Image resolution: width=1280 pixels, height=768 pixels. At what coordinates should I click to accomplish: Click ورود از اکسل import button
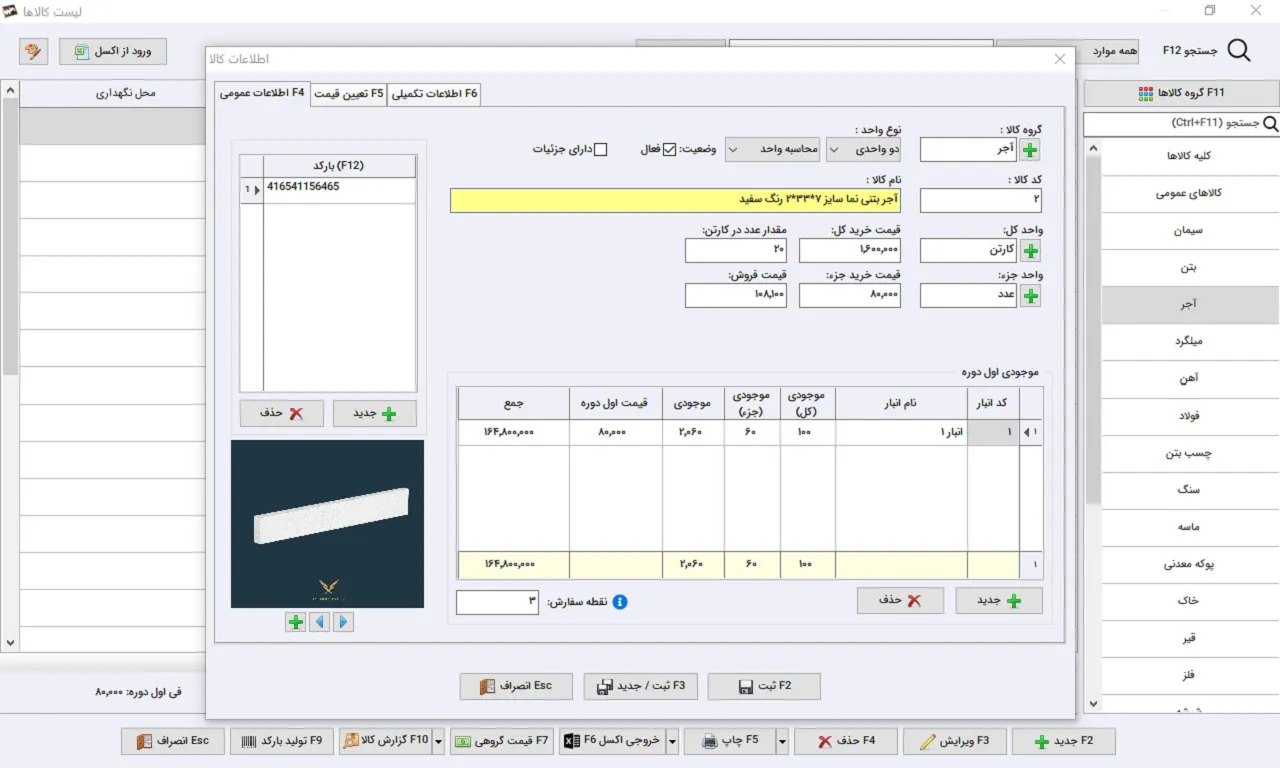point(113,51)
